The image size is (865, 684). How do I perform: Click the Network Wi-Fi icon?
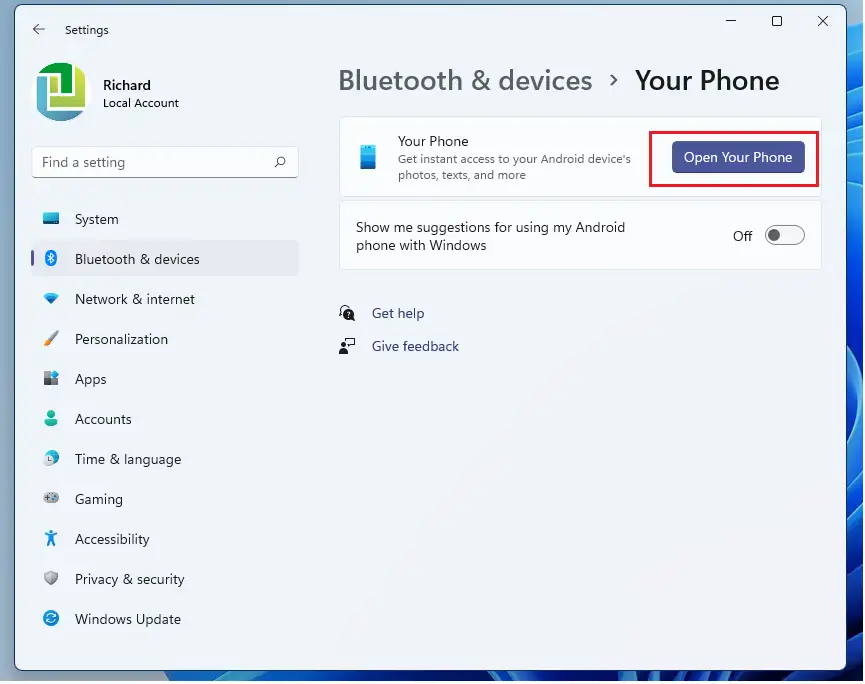coord(51,299)
